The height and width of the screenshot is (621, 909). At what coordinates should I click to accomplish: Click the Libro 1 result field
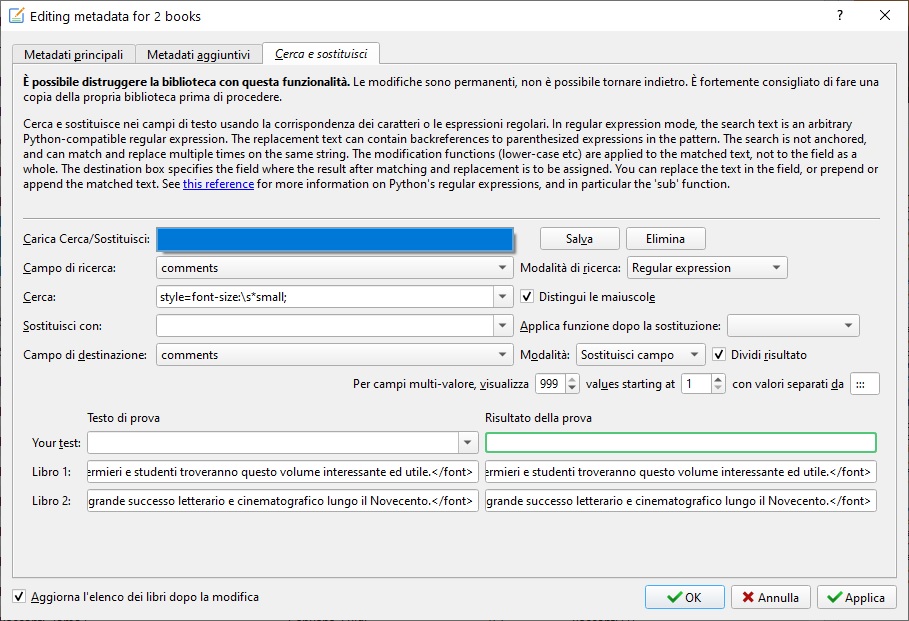tap(681, 472)
